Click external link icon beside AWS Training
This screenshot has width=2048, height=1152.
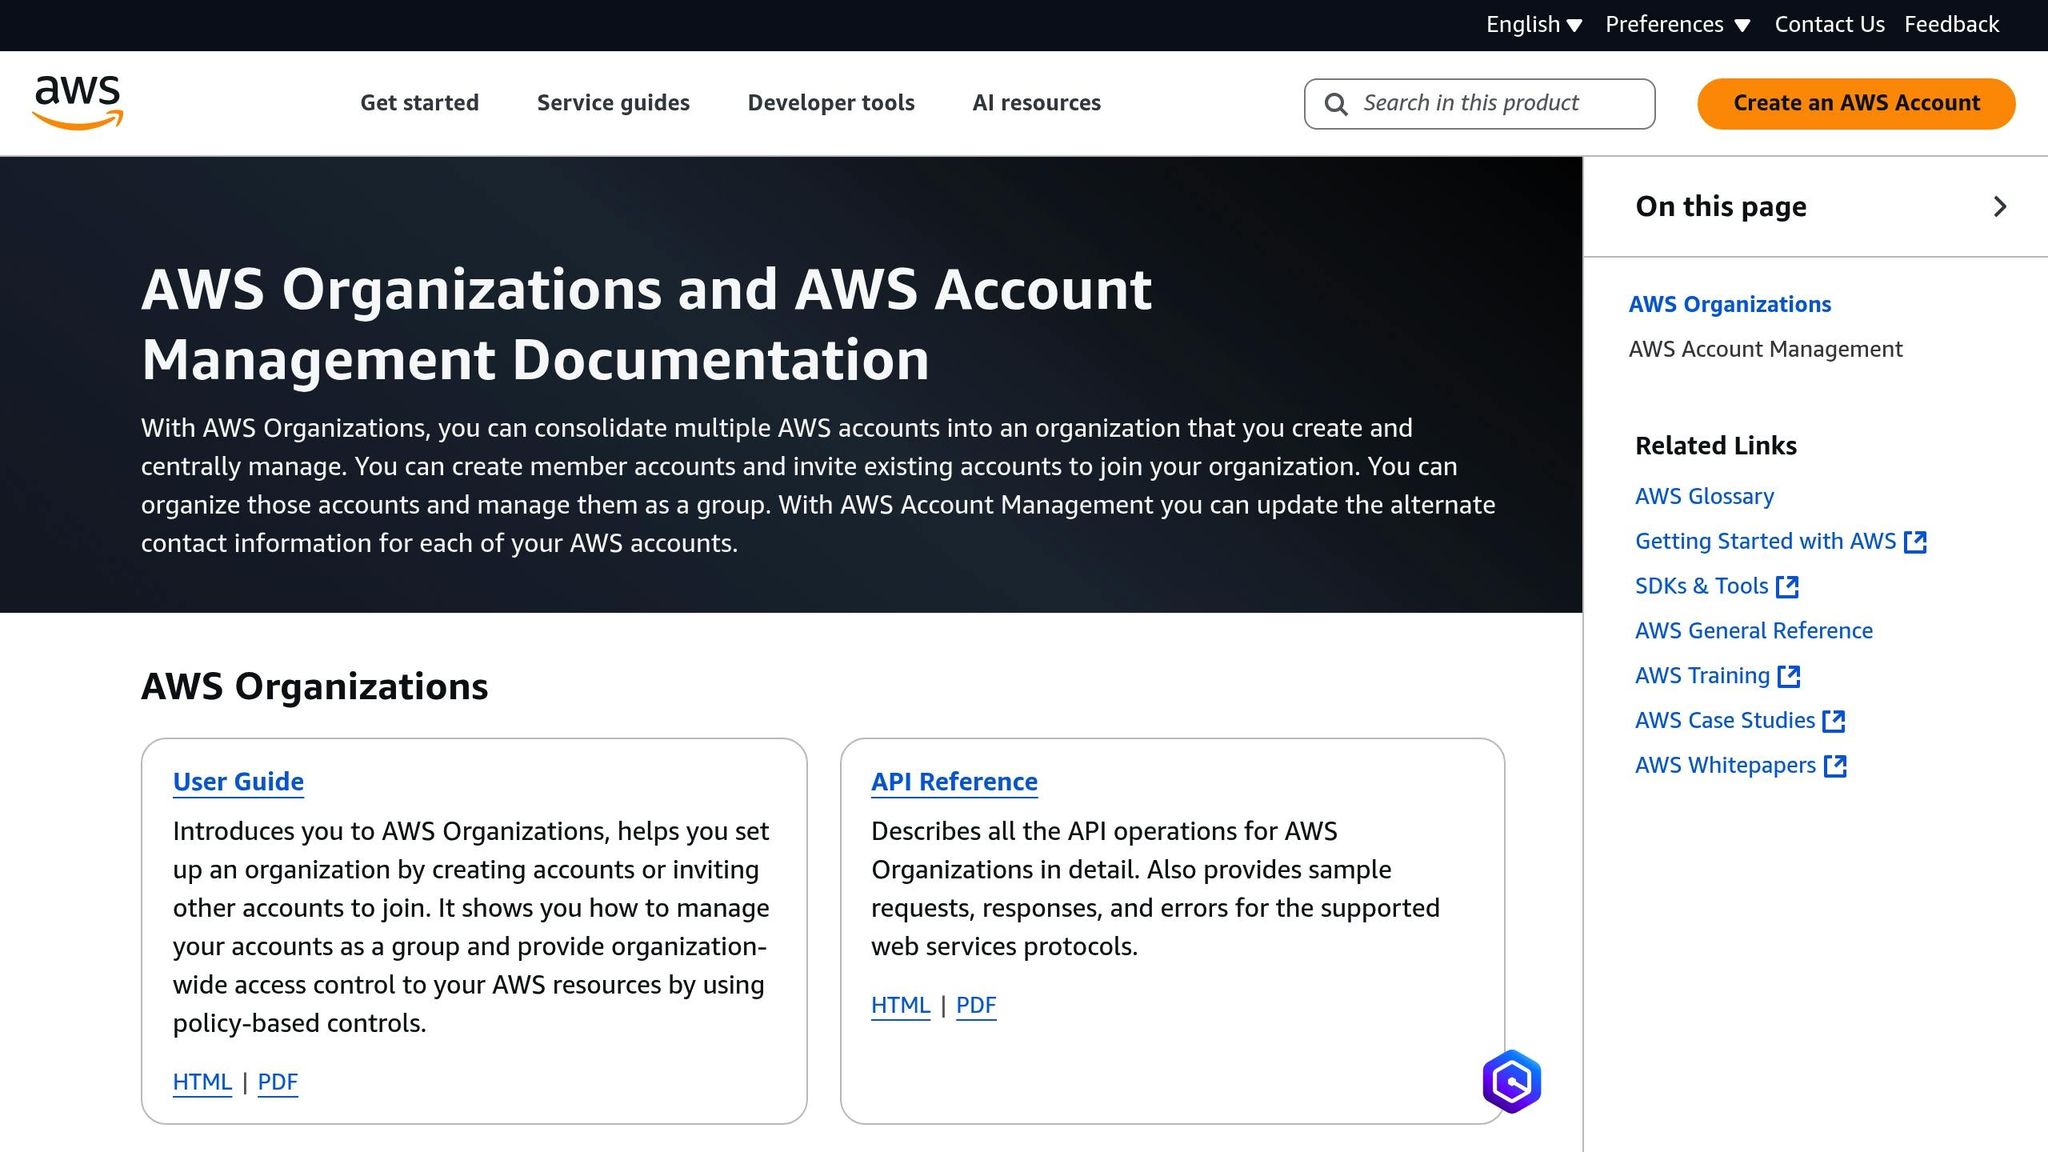point(1789,677)
